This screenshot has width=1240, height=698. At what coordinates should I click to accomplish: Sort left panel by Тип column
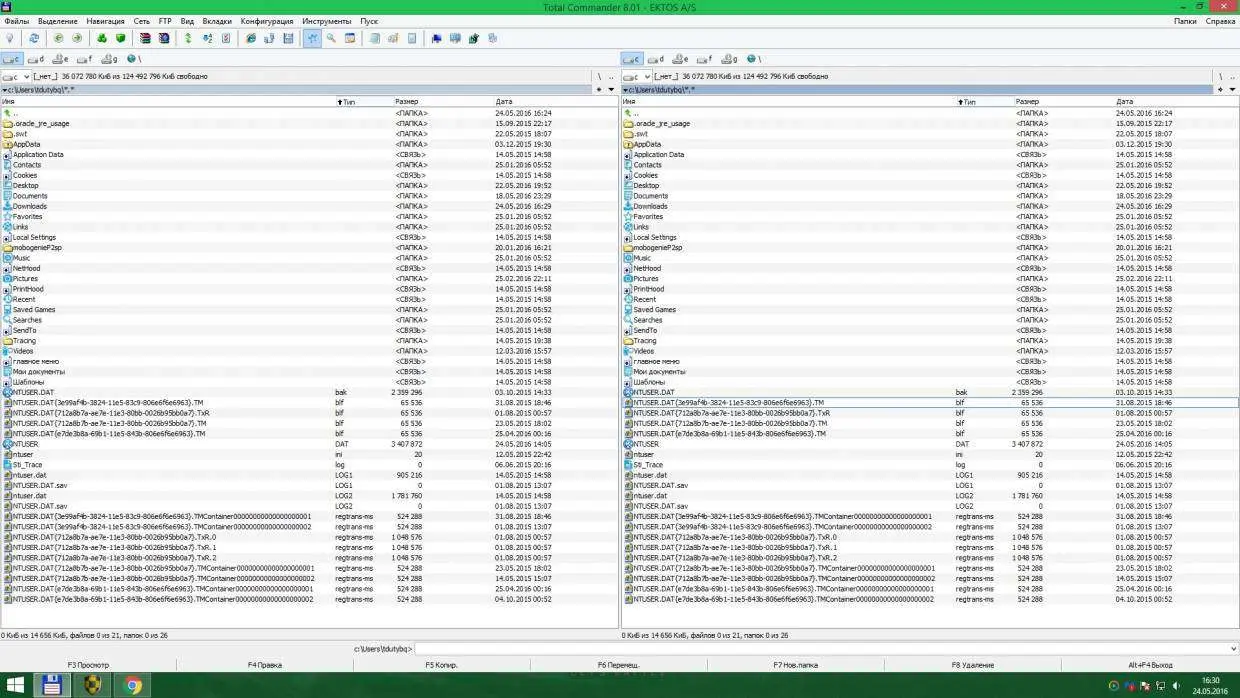[363, 102]
